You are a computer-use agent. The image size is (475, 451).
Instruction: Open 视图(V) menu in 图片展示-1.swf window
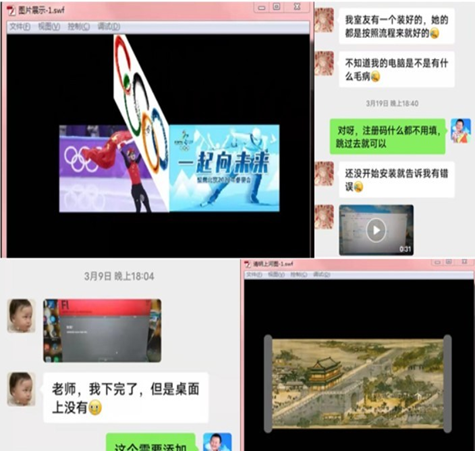(x=49, y=27)
